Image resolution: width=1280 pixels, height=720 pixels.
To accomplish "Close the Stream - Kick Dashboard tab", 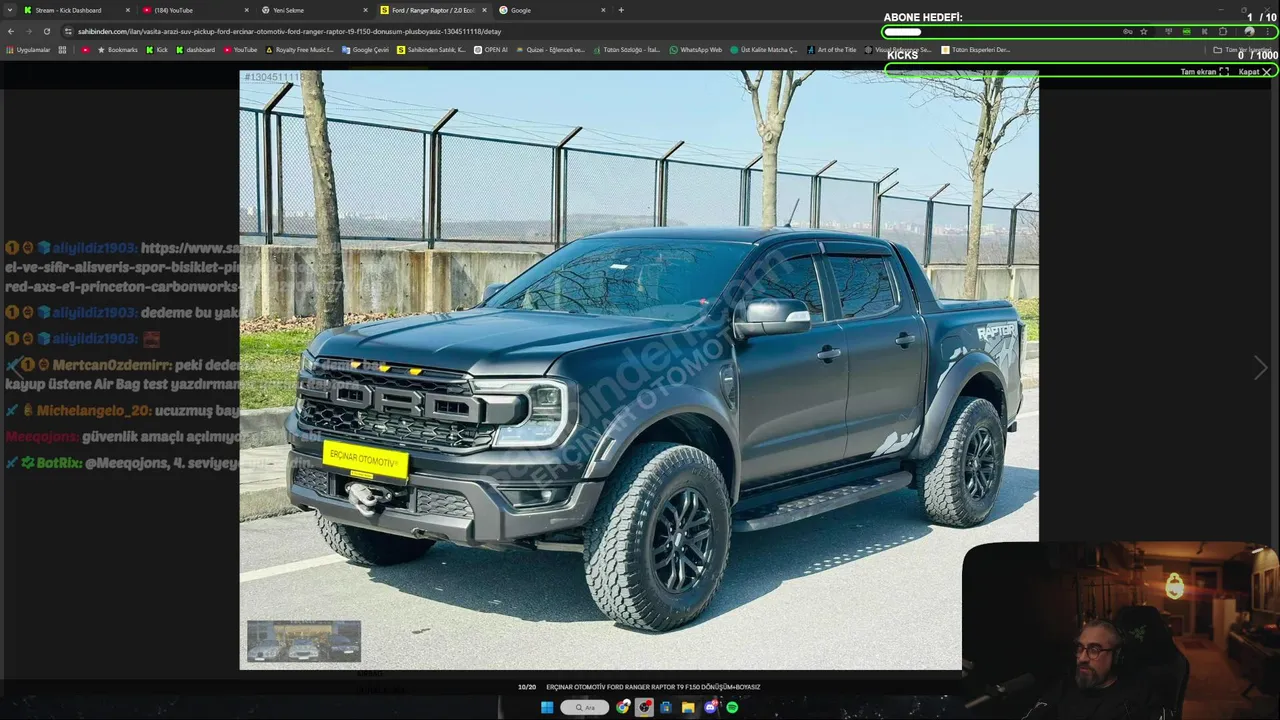I will pyautogui.click(x=128, y=10).
